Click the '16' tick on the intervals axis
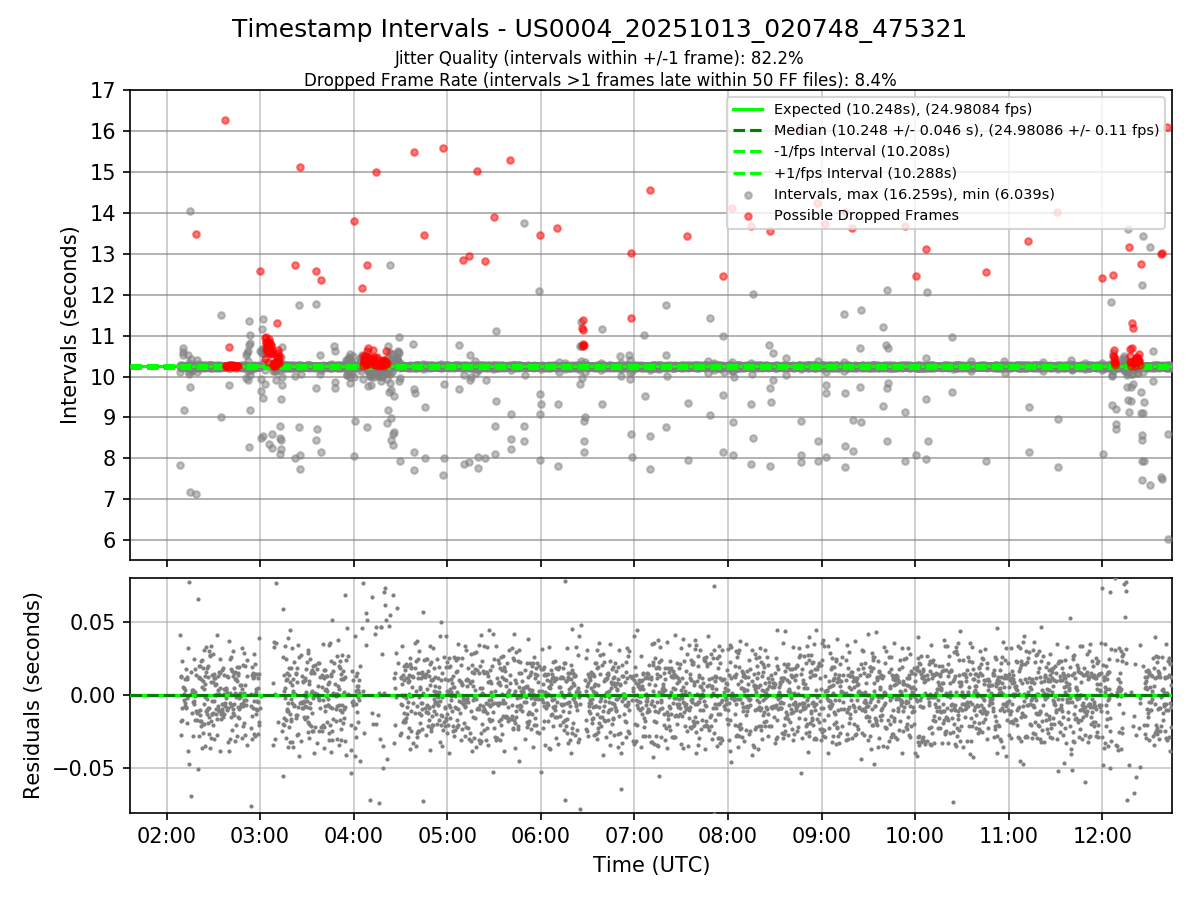Image resolution: width=1200 pixels, height=900 pixels. pos(104,132)
